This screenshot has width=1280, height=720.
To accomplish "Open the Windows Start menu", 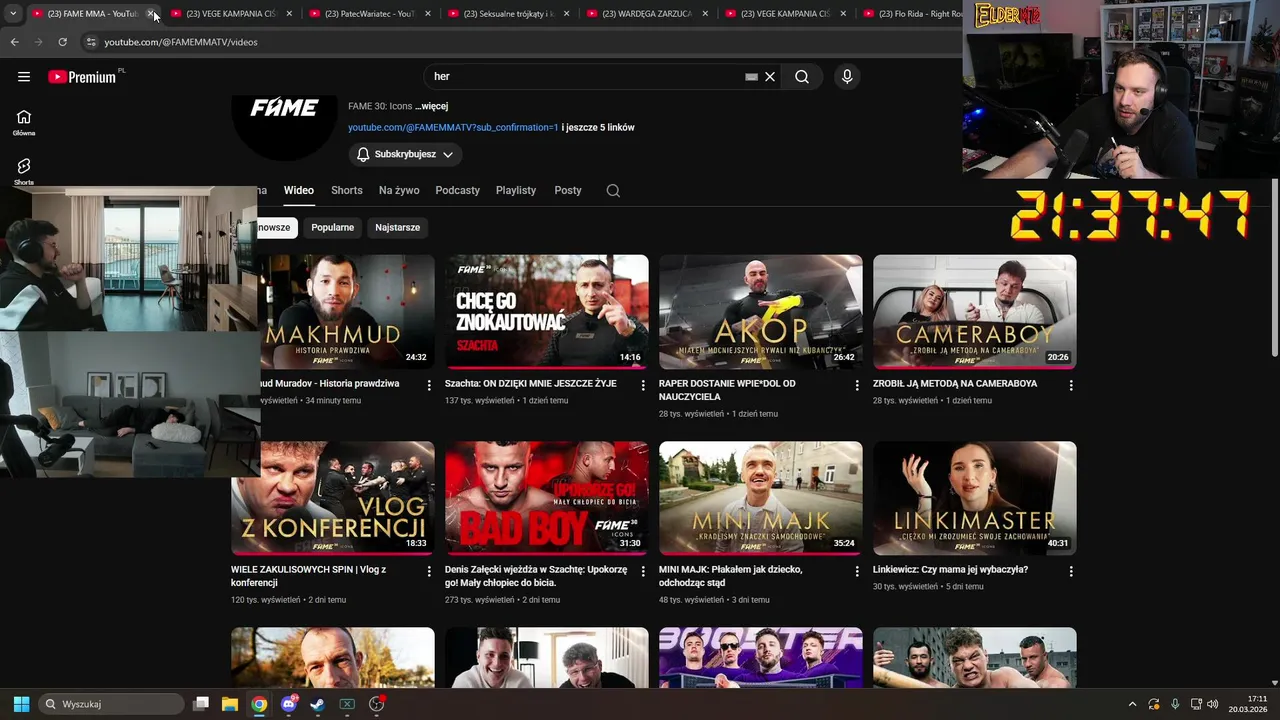I will click(x=21, y=704).
